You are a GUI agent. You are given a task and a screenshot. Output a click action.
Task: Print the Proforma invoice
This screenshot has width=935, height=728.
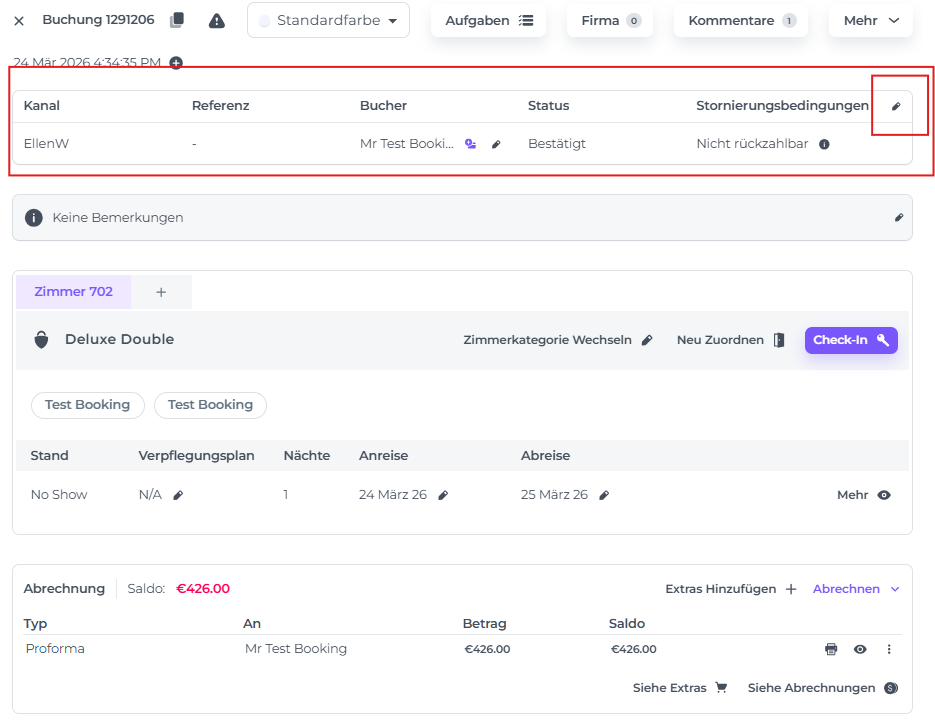[x=830, y=649]
